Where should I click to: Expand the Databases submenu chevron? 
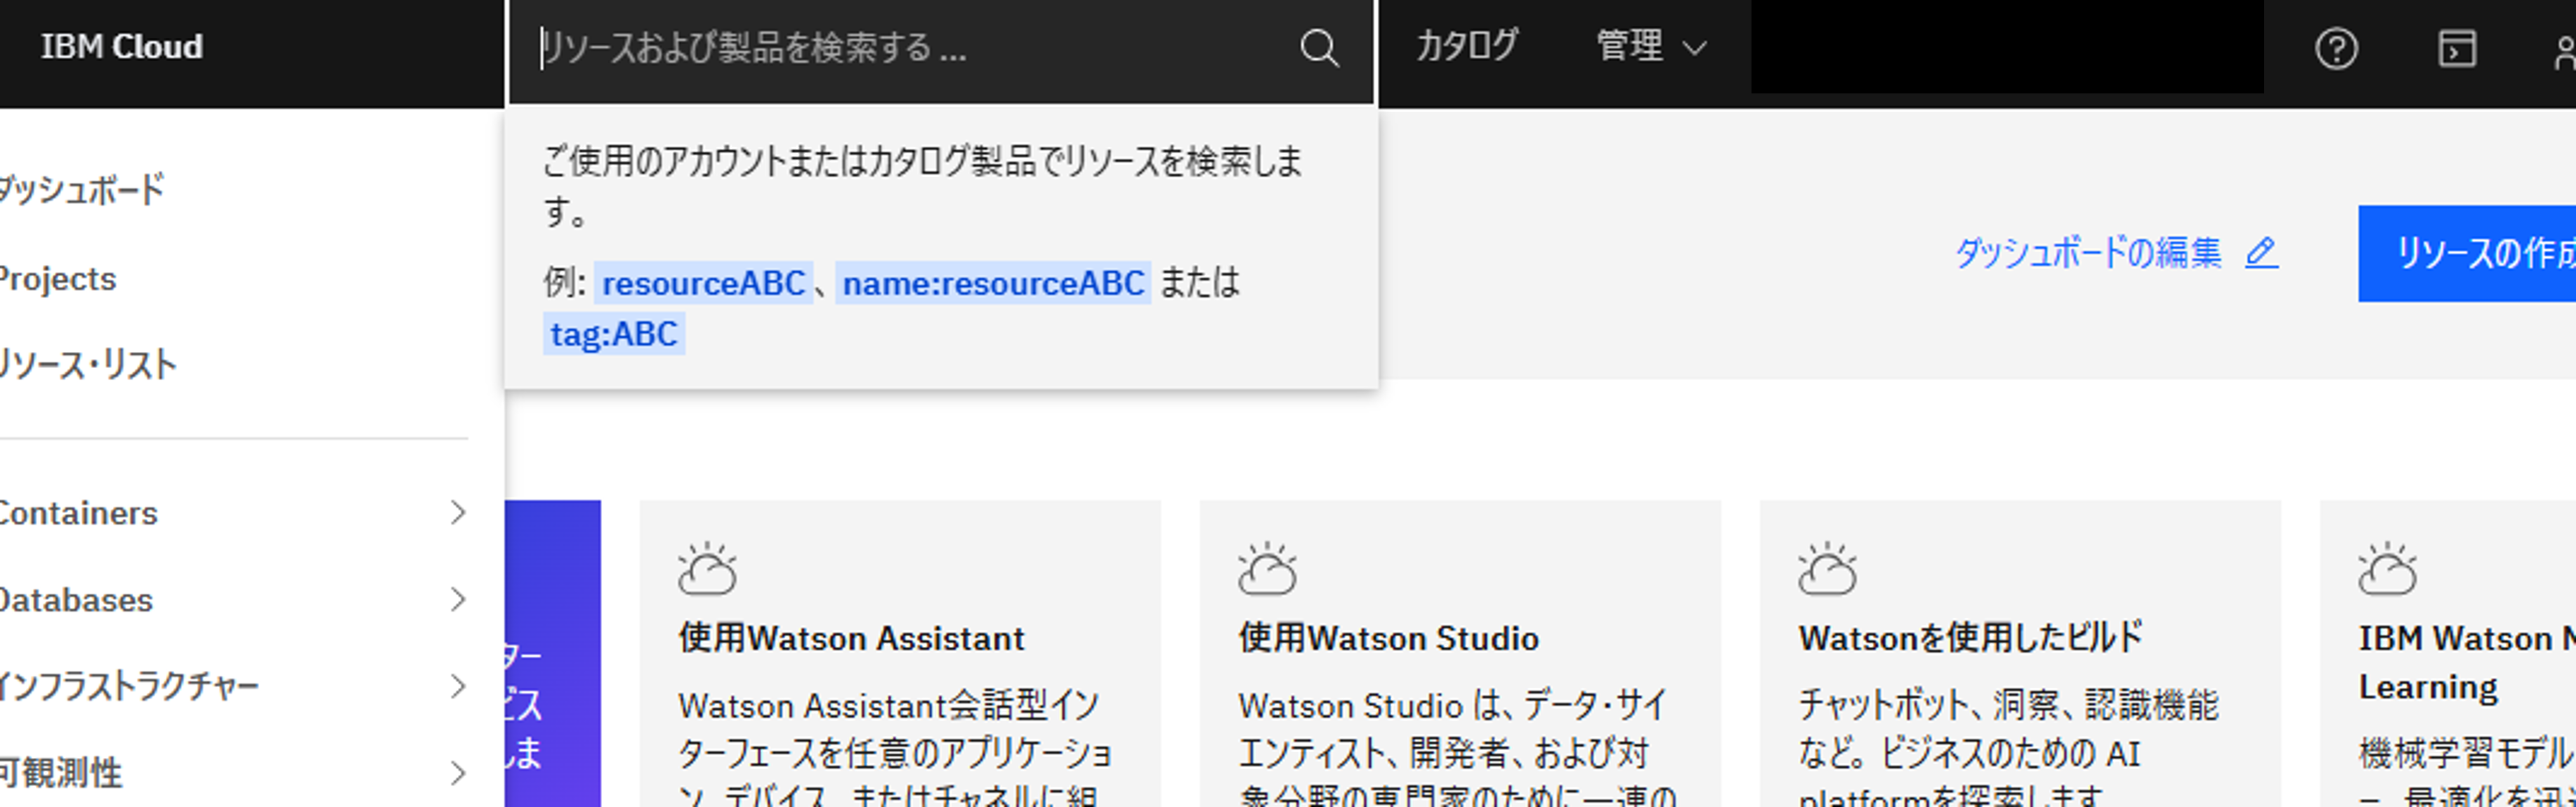pyautogui.click(x=458, y=600)
